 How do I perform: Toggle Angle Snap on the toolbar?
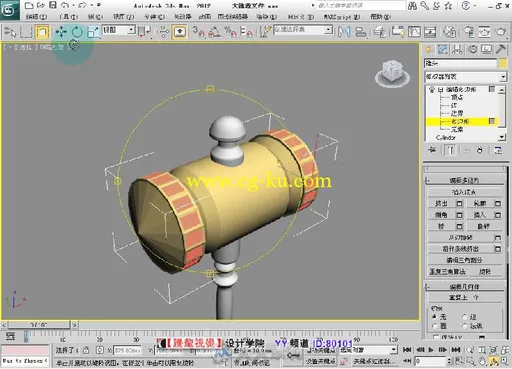[x=214, y=32]
